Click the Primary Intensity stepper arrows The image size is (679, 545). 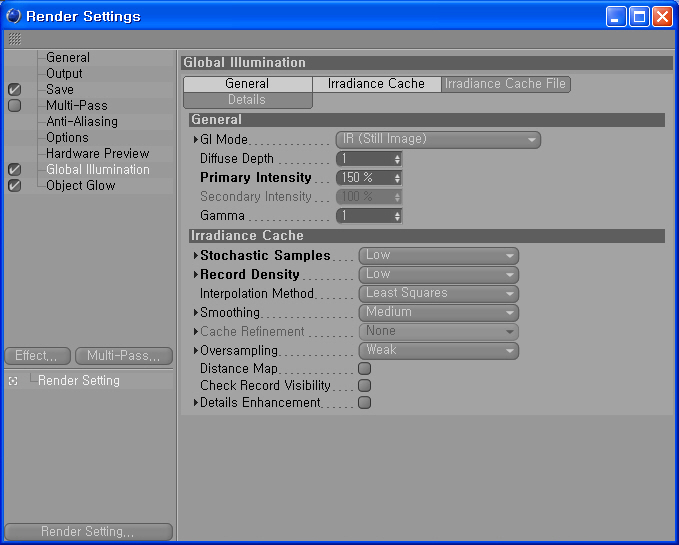pyautogui.click(x=398, y=178)
